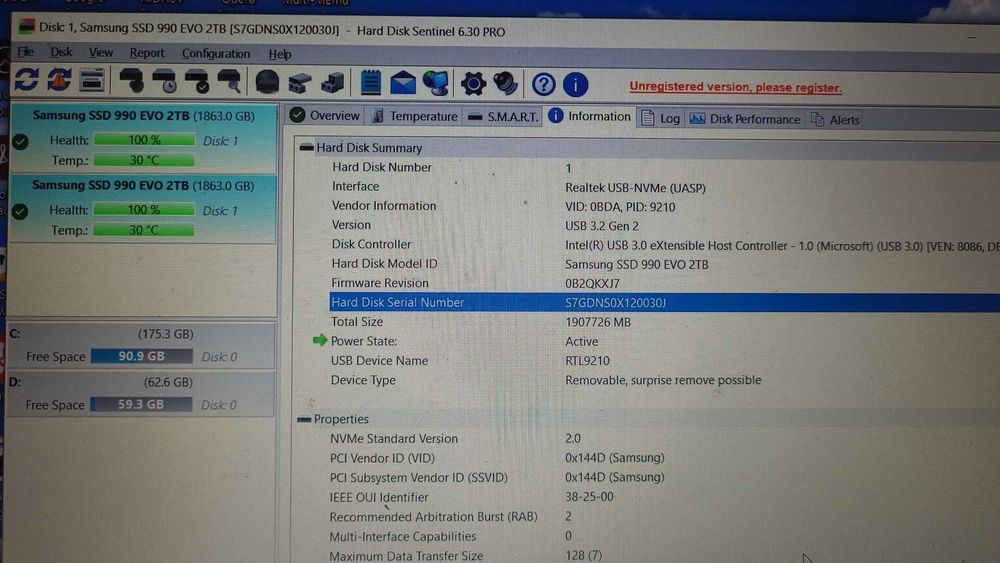Click the 'RTL9210' USB device name value
The width and height of the screenshot is (1000, 563).
pos(587,361)
